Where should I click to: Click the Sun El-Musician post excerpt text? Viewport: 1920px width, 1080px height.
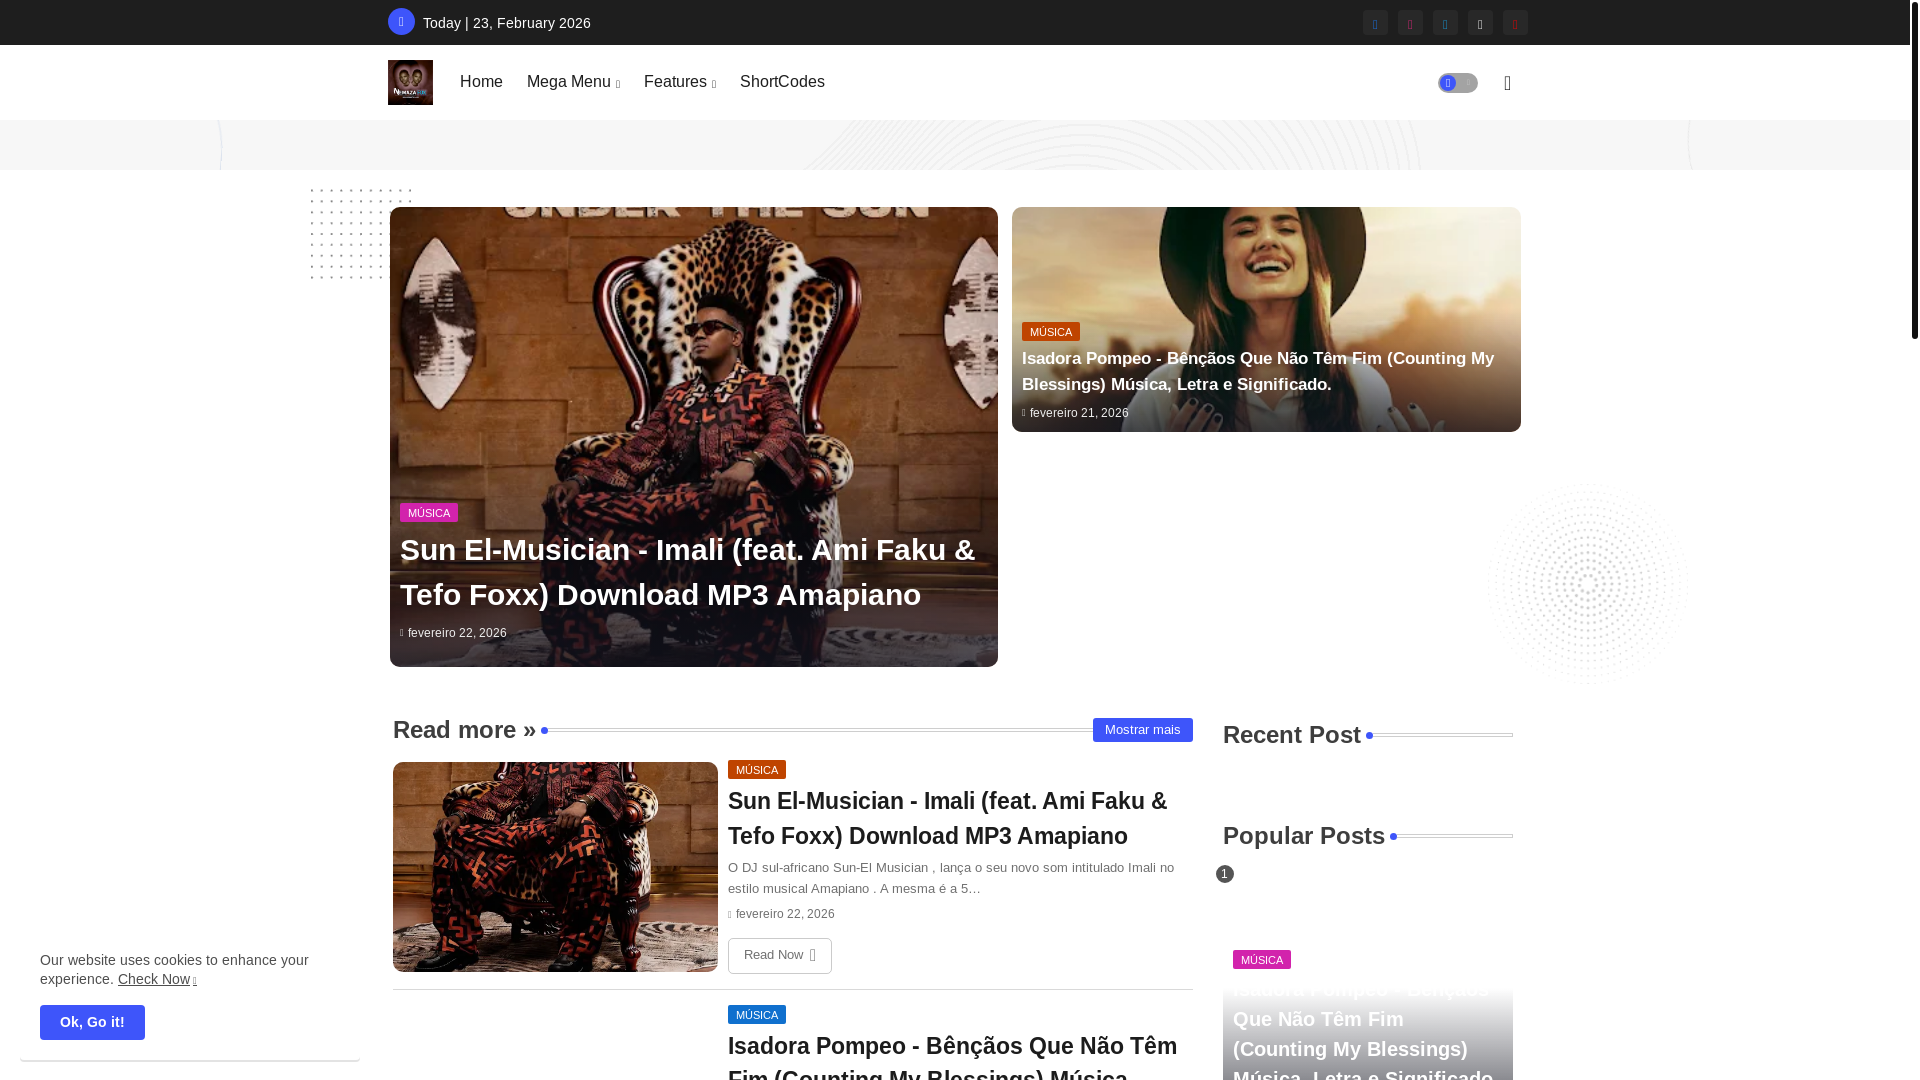[951, 878]
